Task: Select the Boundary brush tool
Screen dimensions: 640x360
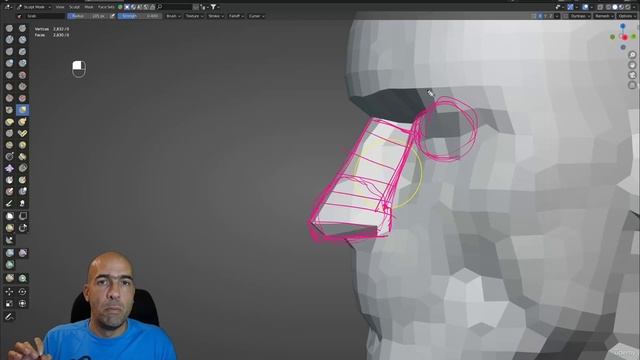Action: click(22, 157)
